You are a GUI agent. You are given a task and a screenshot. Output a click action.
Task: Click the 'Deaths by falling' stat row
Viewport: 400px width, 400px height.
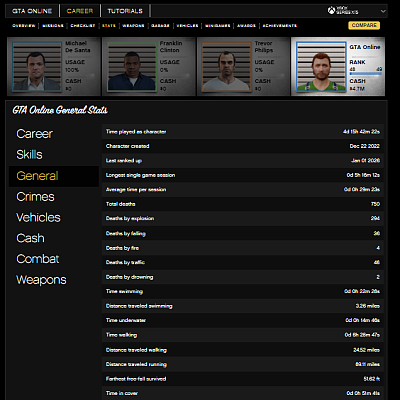coord(243,233)
